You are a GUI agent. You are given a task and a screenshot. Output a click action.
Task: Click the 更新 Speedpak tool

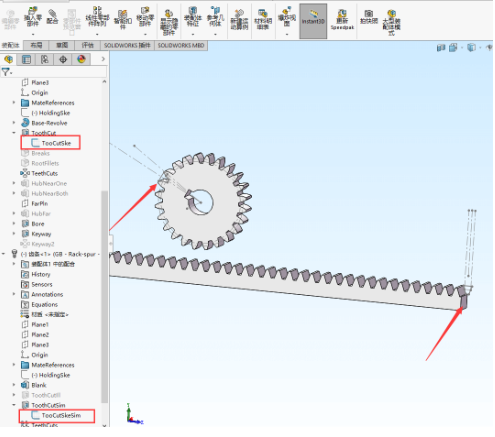(342, 20)
